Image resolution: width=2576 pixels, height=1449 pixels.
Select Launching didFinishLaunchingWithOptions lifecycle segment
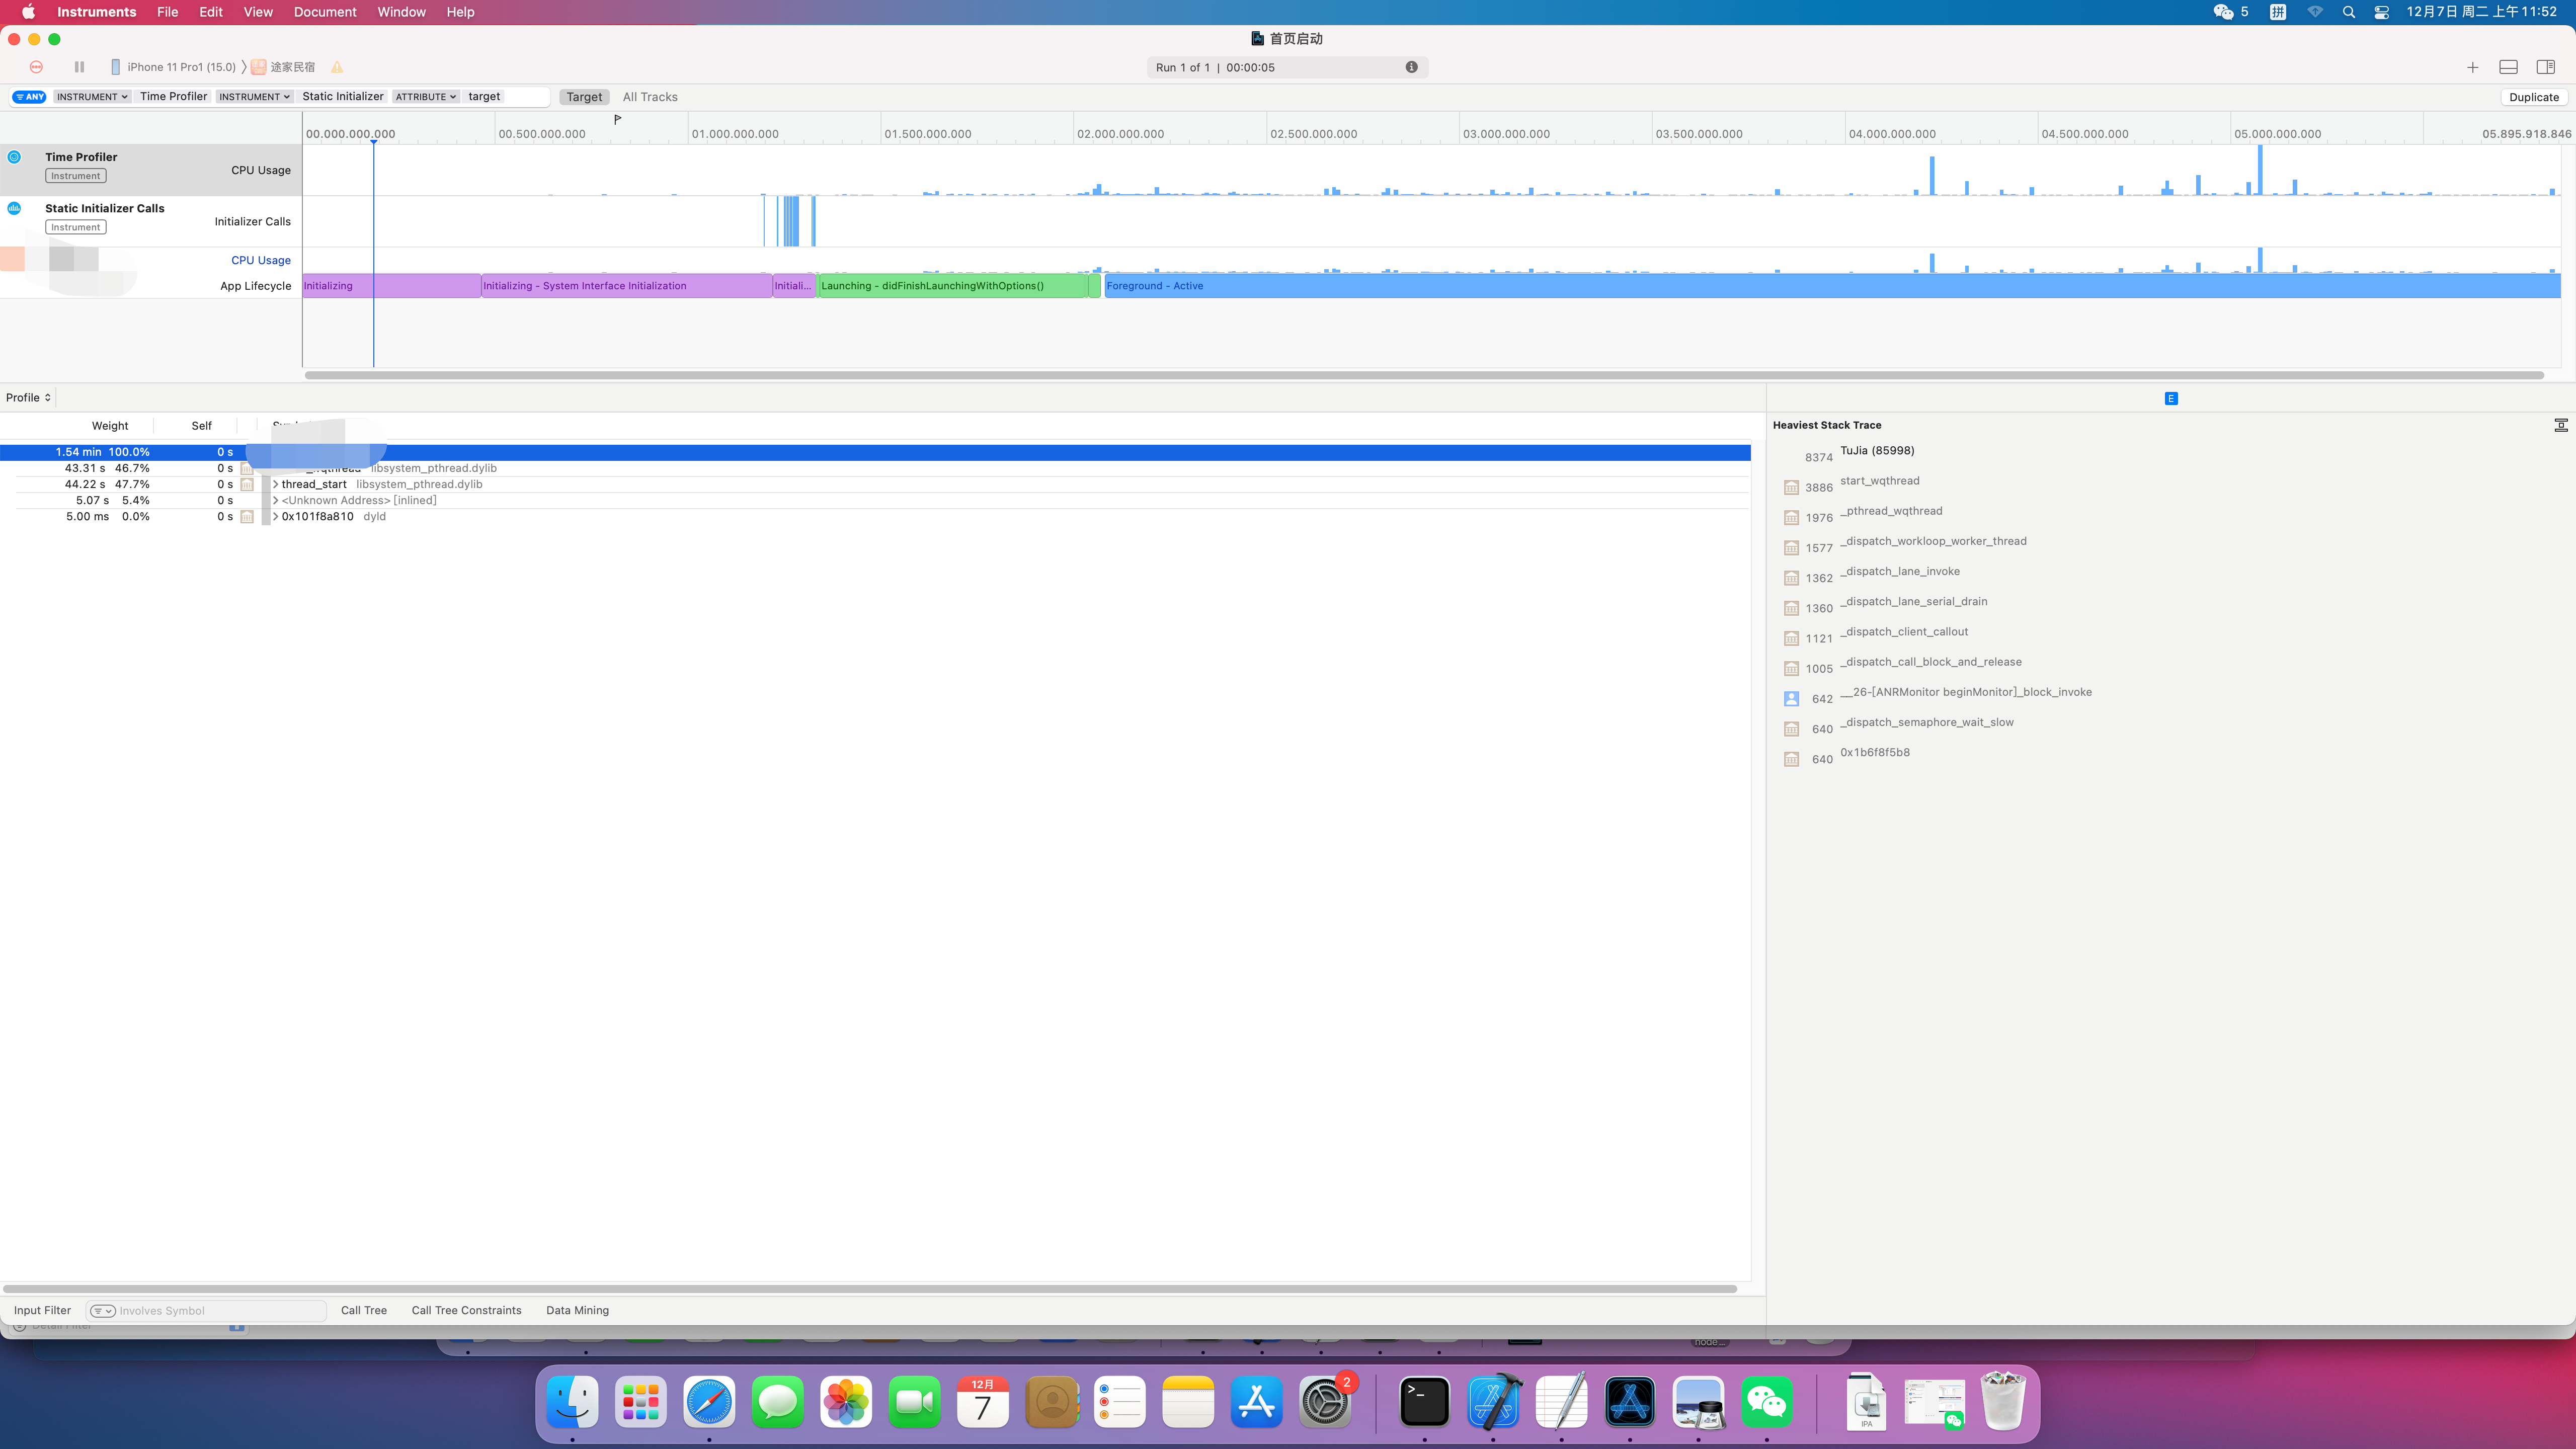[x=953, y=286]
